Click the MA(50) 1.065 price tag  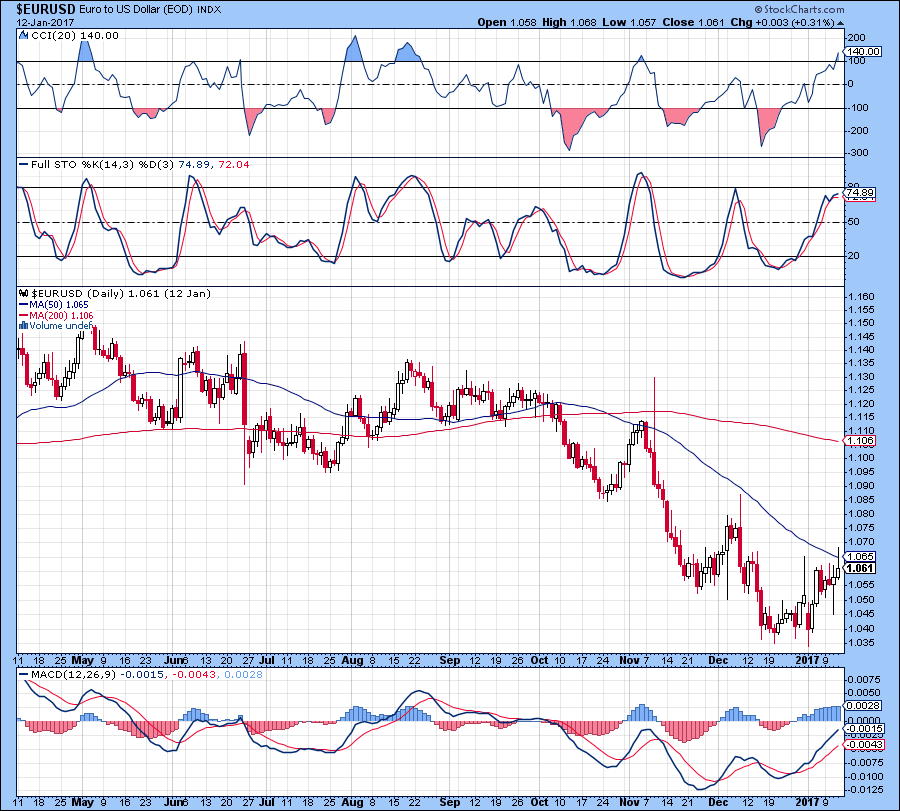860,556
